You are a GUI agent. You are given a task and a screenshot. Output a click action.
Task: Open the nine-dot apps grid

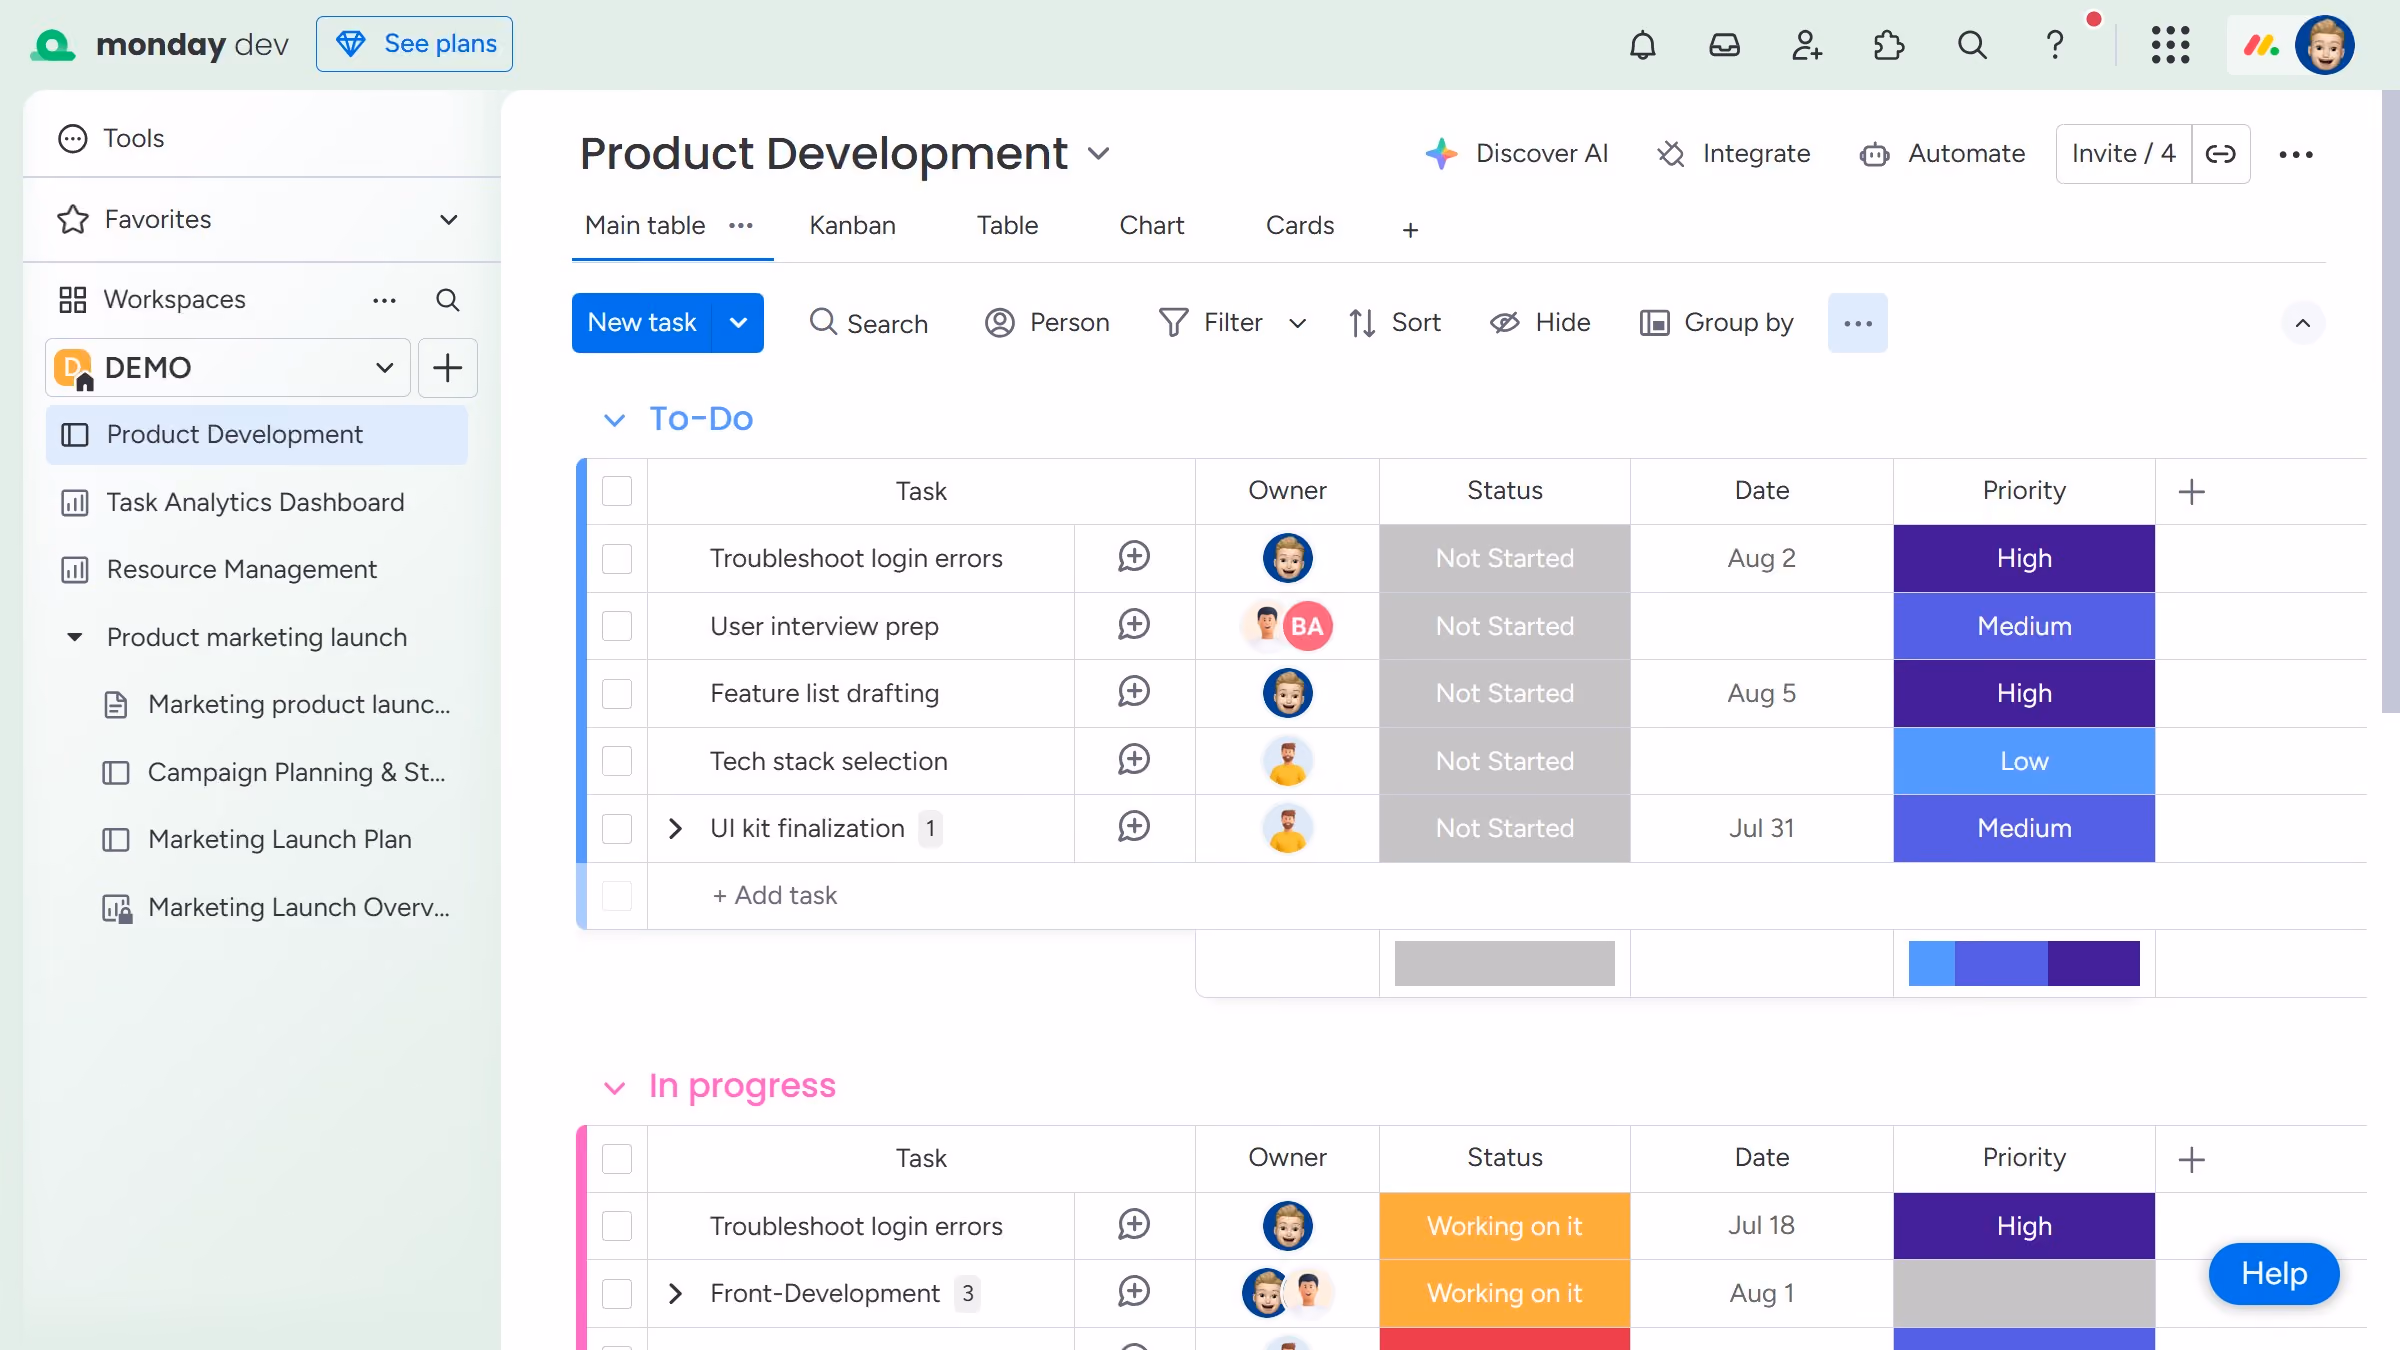tap(2171, 45)
